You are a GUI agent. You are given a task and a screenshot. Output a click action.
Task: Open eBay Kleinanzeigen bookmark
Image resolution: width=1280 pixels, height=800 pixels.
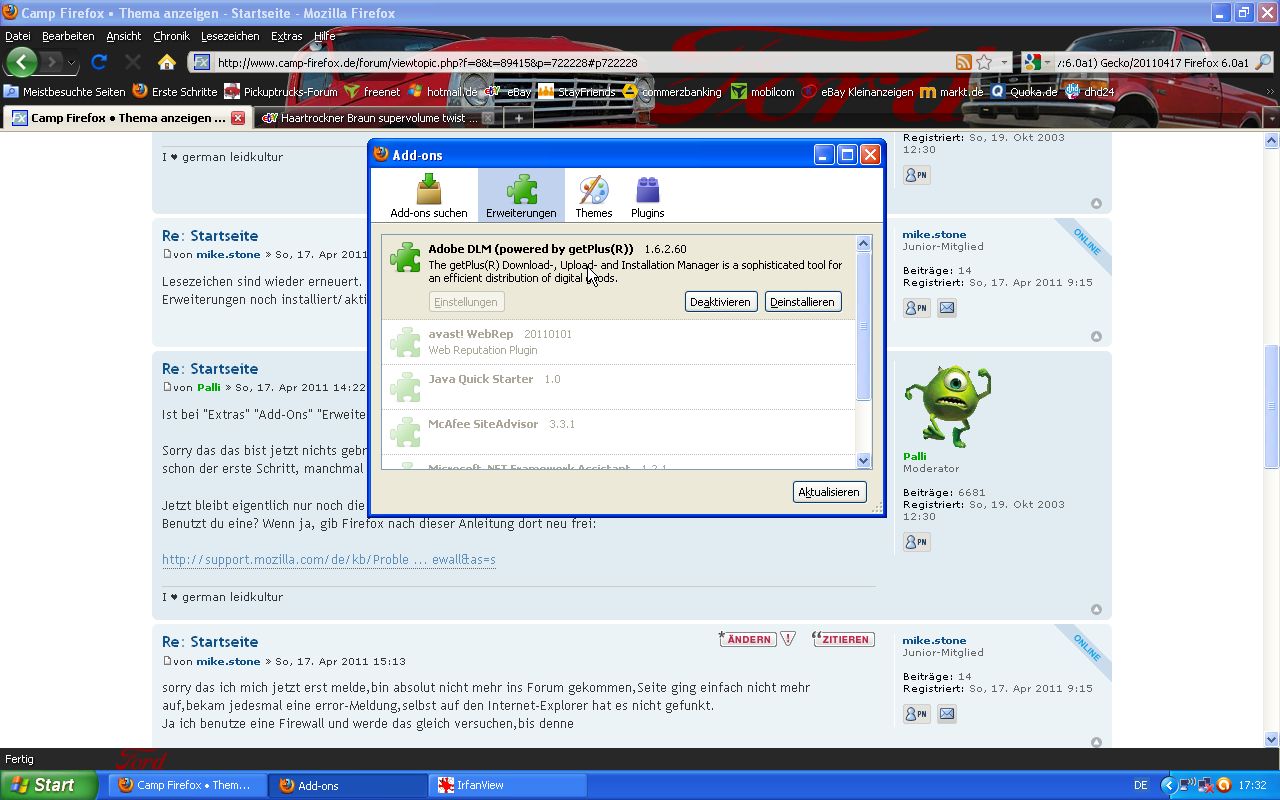858,91
